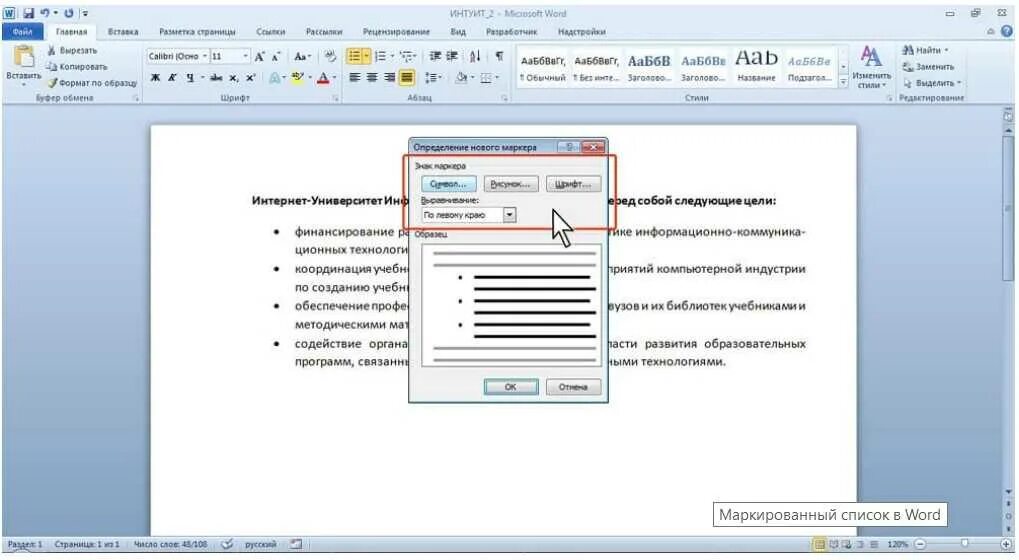1019x560 pixels.
Task: Click Заменить in editing group
Action: point(928,67)
